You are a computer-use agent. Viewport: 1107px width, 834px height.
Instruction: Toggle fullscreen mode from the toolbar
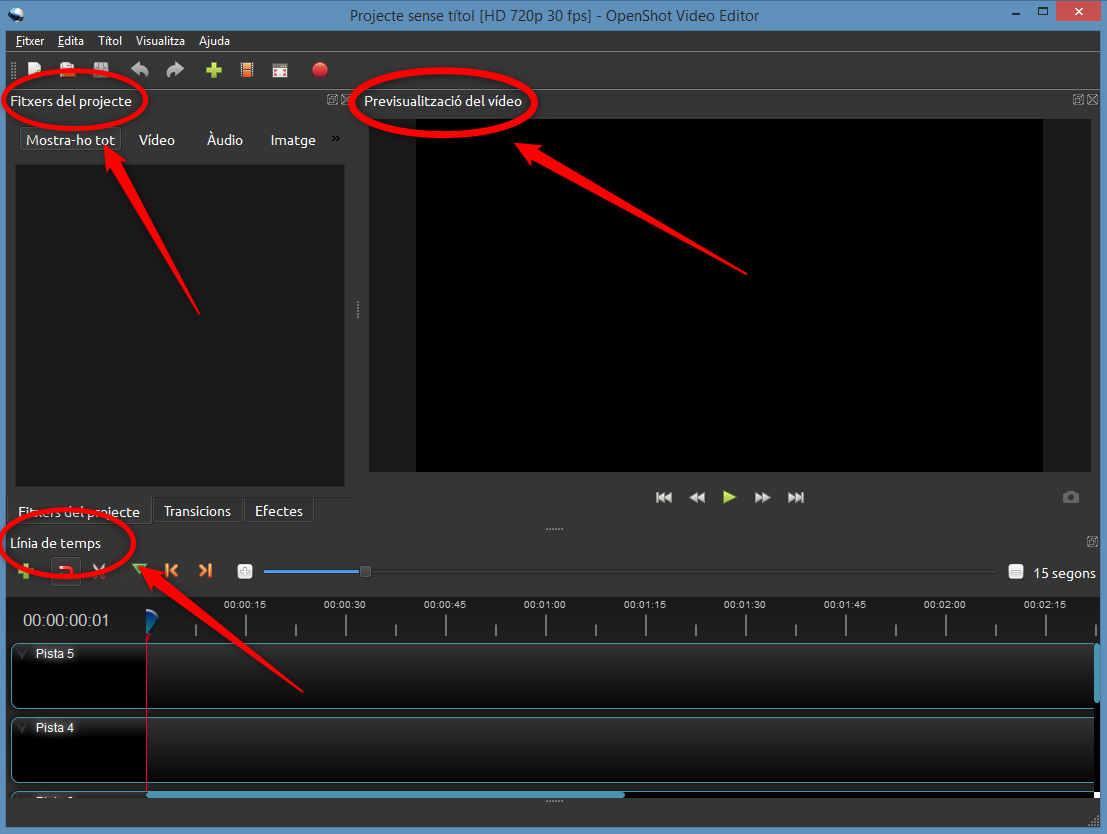[280, 70]
